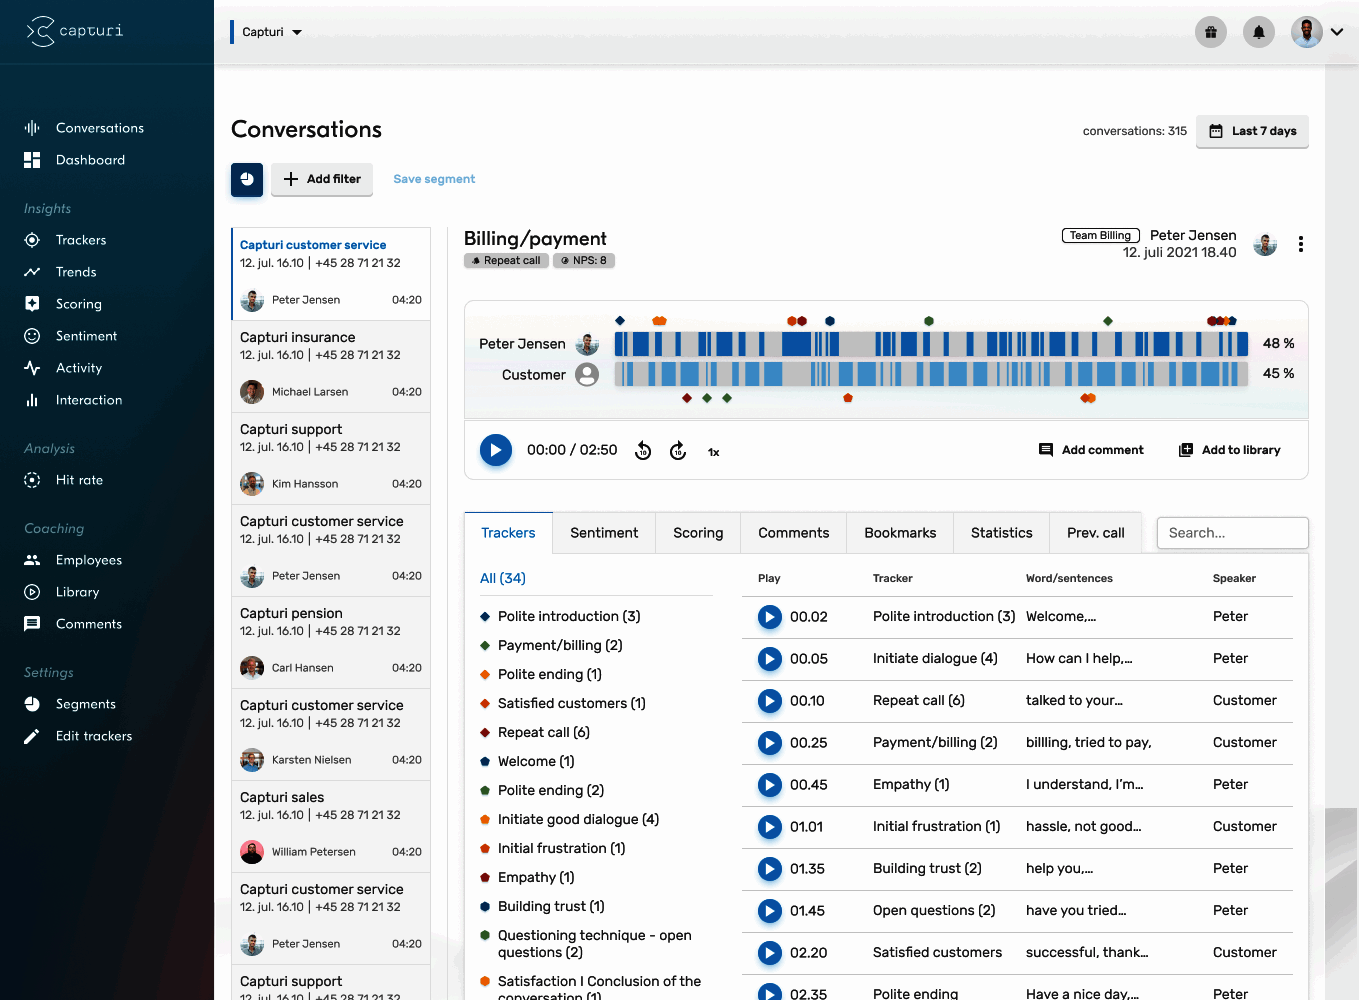
Task: Open the Trackers insights icon in sidebar
Action: [33, 239]
